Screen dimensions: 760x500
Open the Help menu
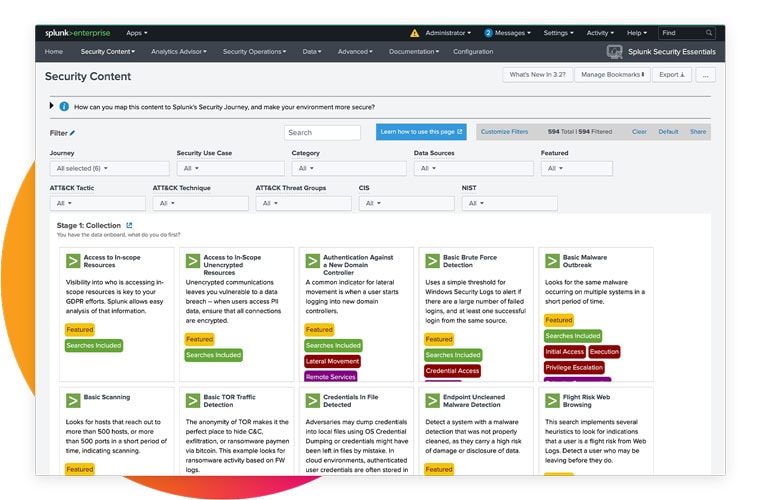pyautogui.click(x=637, y=33)
